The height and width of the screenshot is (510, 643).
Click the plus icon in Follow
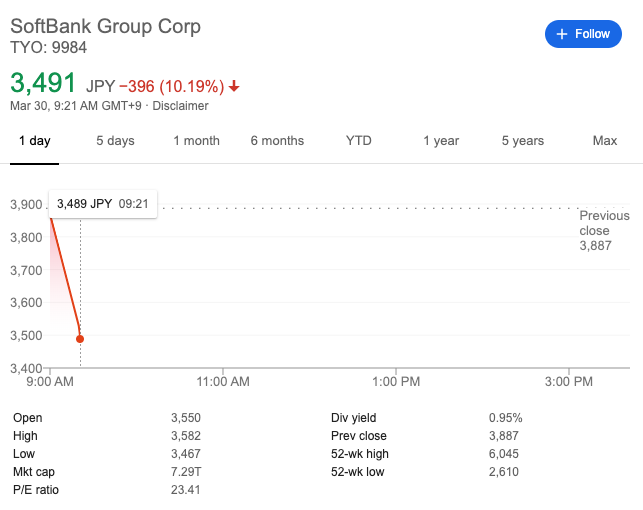[x=561, y=34]
